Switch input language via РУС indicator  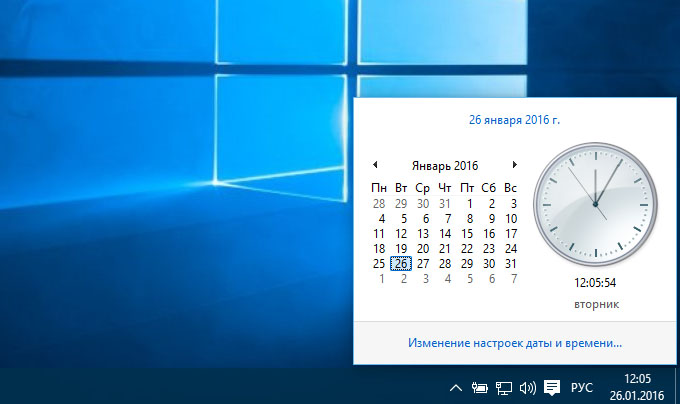582,388
